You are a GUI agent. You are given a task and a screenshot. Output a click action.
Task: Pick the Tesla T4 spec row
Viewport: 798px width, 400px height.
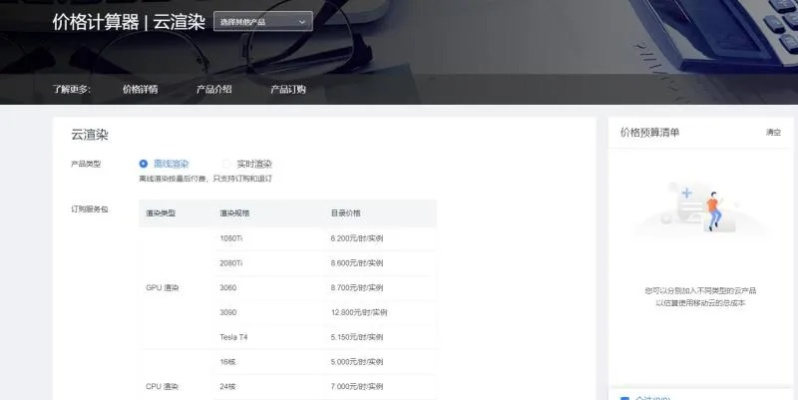tap(233, 337)
